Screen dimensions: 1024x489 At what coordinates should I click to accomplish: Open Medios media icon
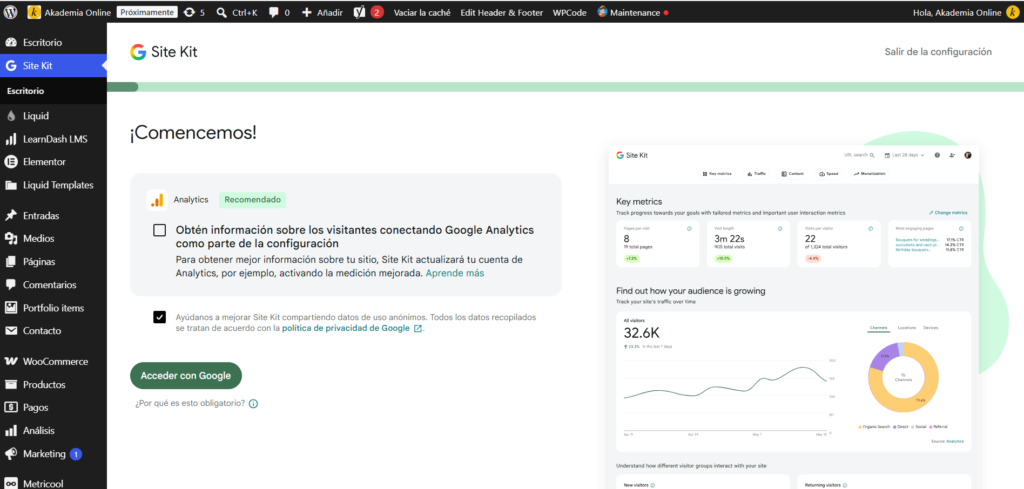pyautogui.click(x=10, y=238)
